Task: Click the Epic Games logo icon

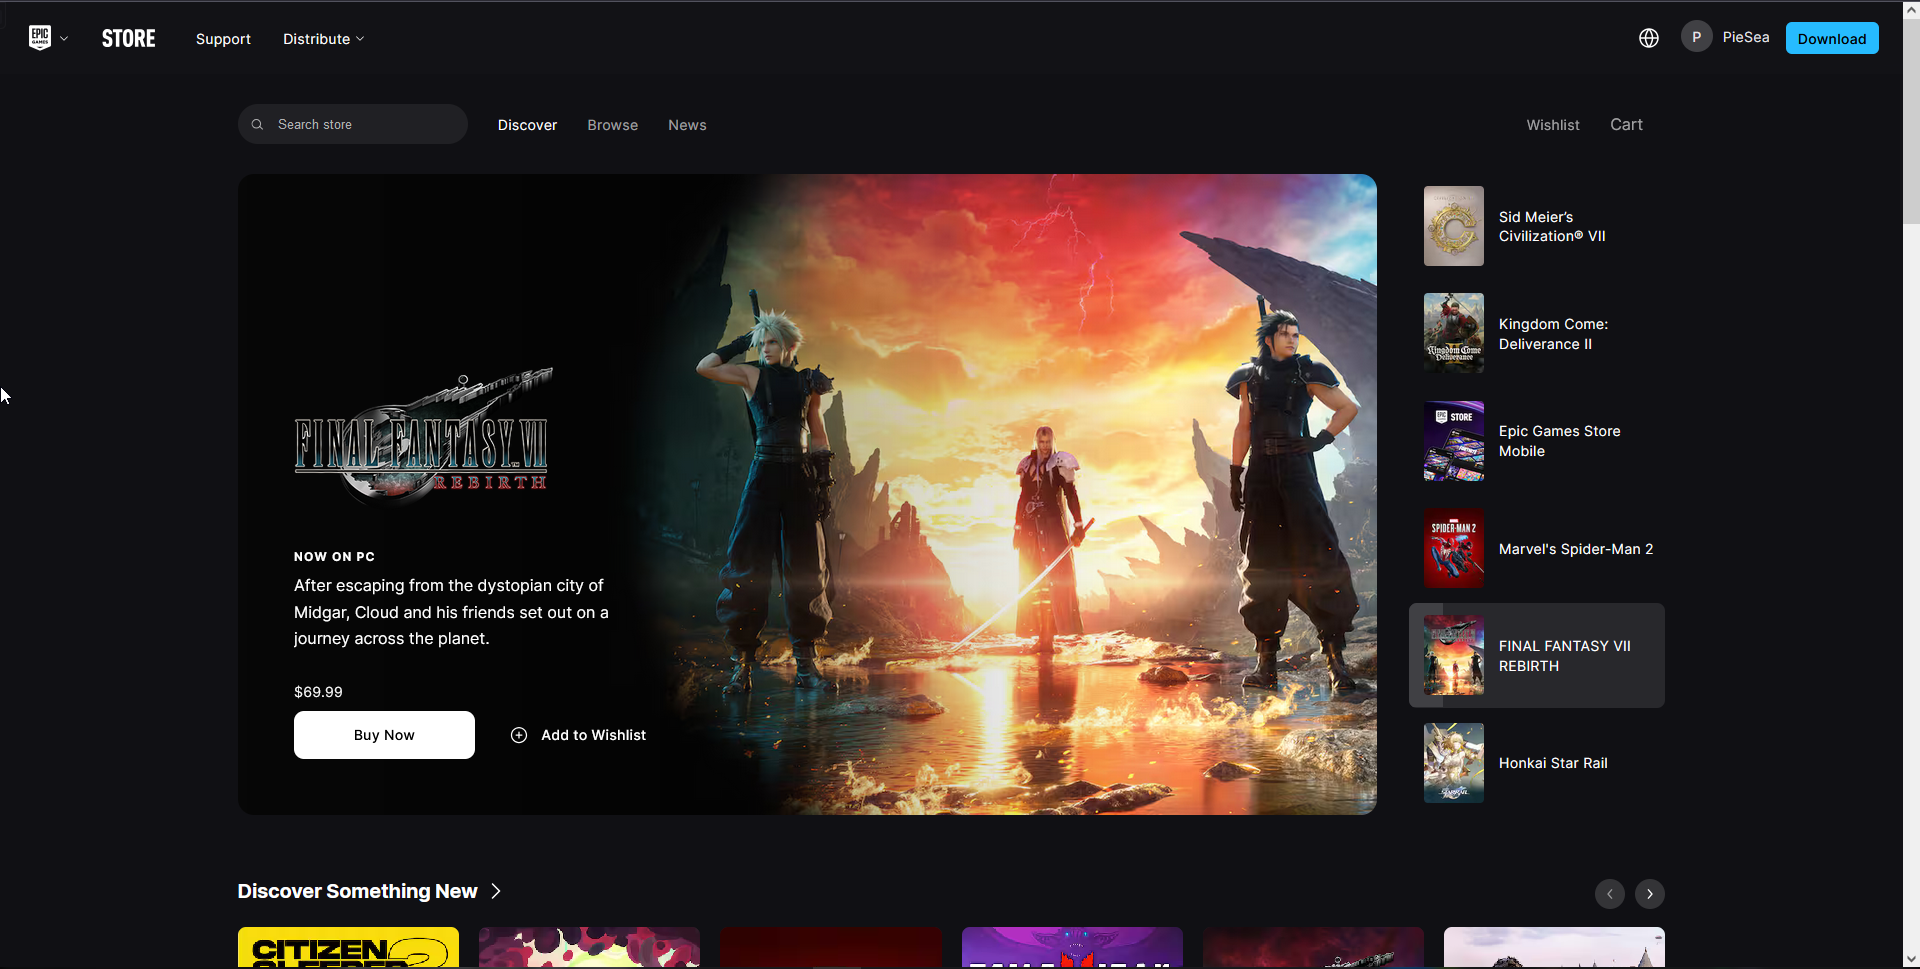Action: (40, 38)
